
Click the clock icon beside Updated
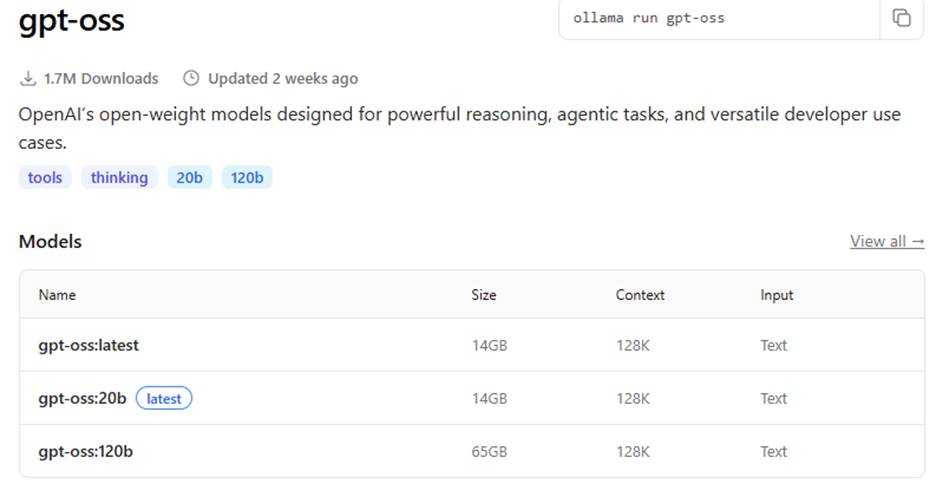tap(191, 78)
